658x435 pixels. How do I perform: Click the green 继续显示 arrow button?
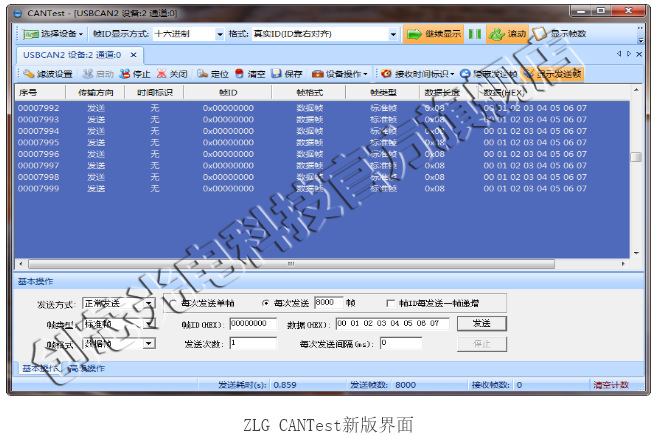(433, 34)
